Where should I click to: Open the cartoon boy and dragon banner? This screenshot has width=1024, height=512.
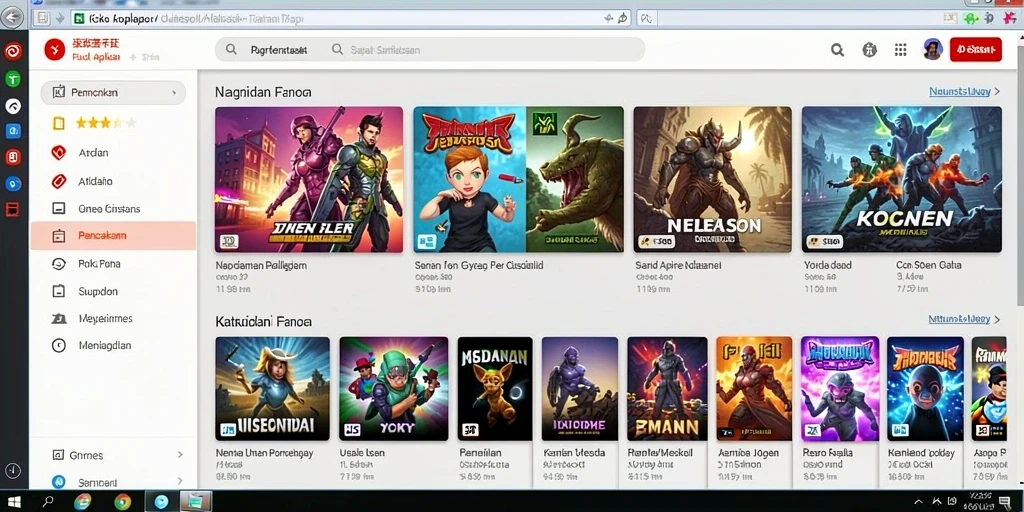pos(519,180)
